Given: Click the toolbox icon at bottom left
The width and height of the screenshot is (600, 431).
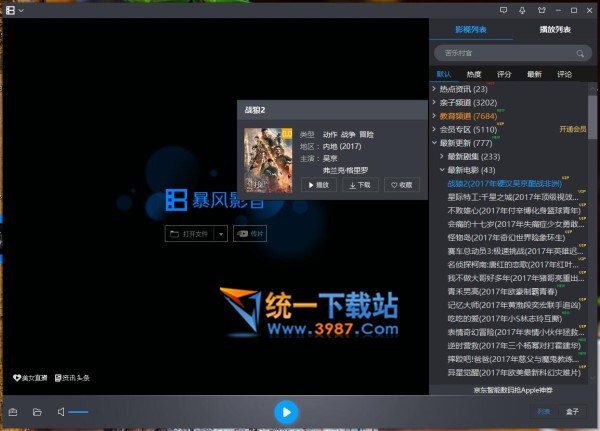Looking at the screenshot, I should pos(13,412).
